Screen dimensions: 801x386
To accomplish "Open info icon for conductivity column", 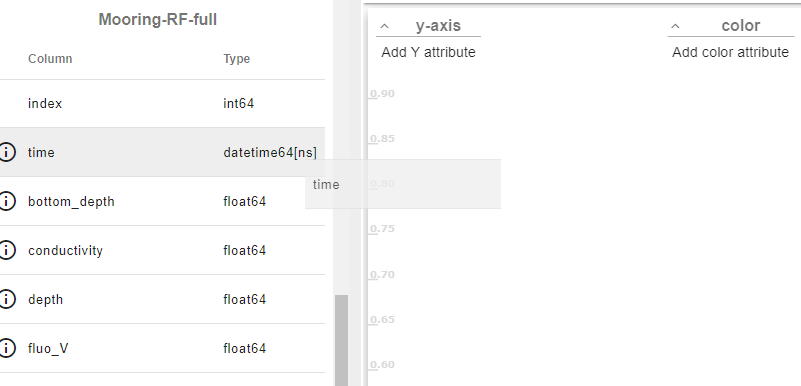I will tap(7, 250).
